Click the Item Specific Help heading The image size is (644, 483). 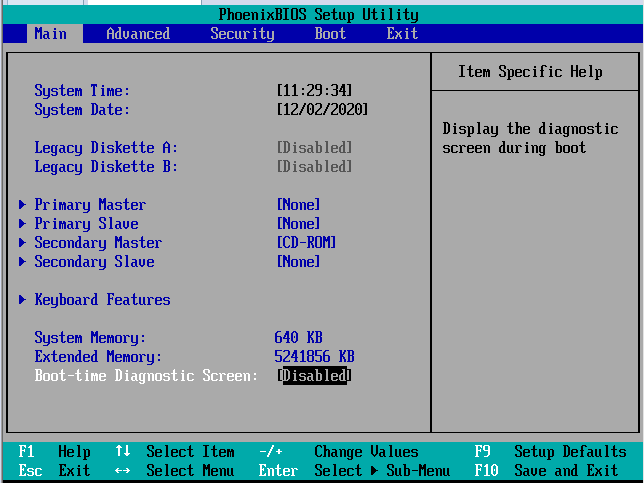click(530, 71)
